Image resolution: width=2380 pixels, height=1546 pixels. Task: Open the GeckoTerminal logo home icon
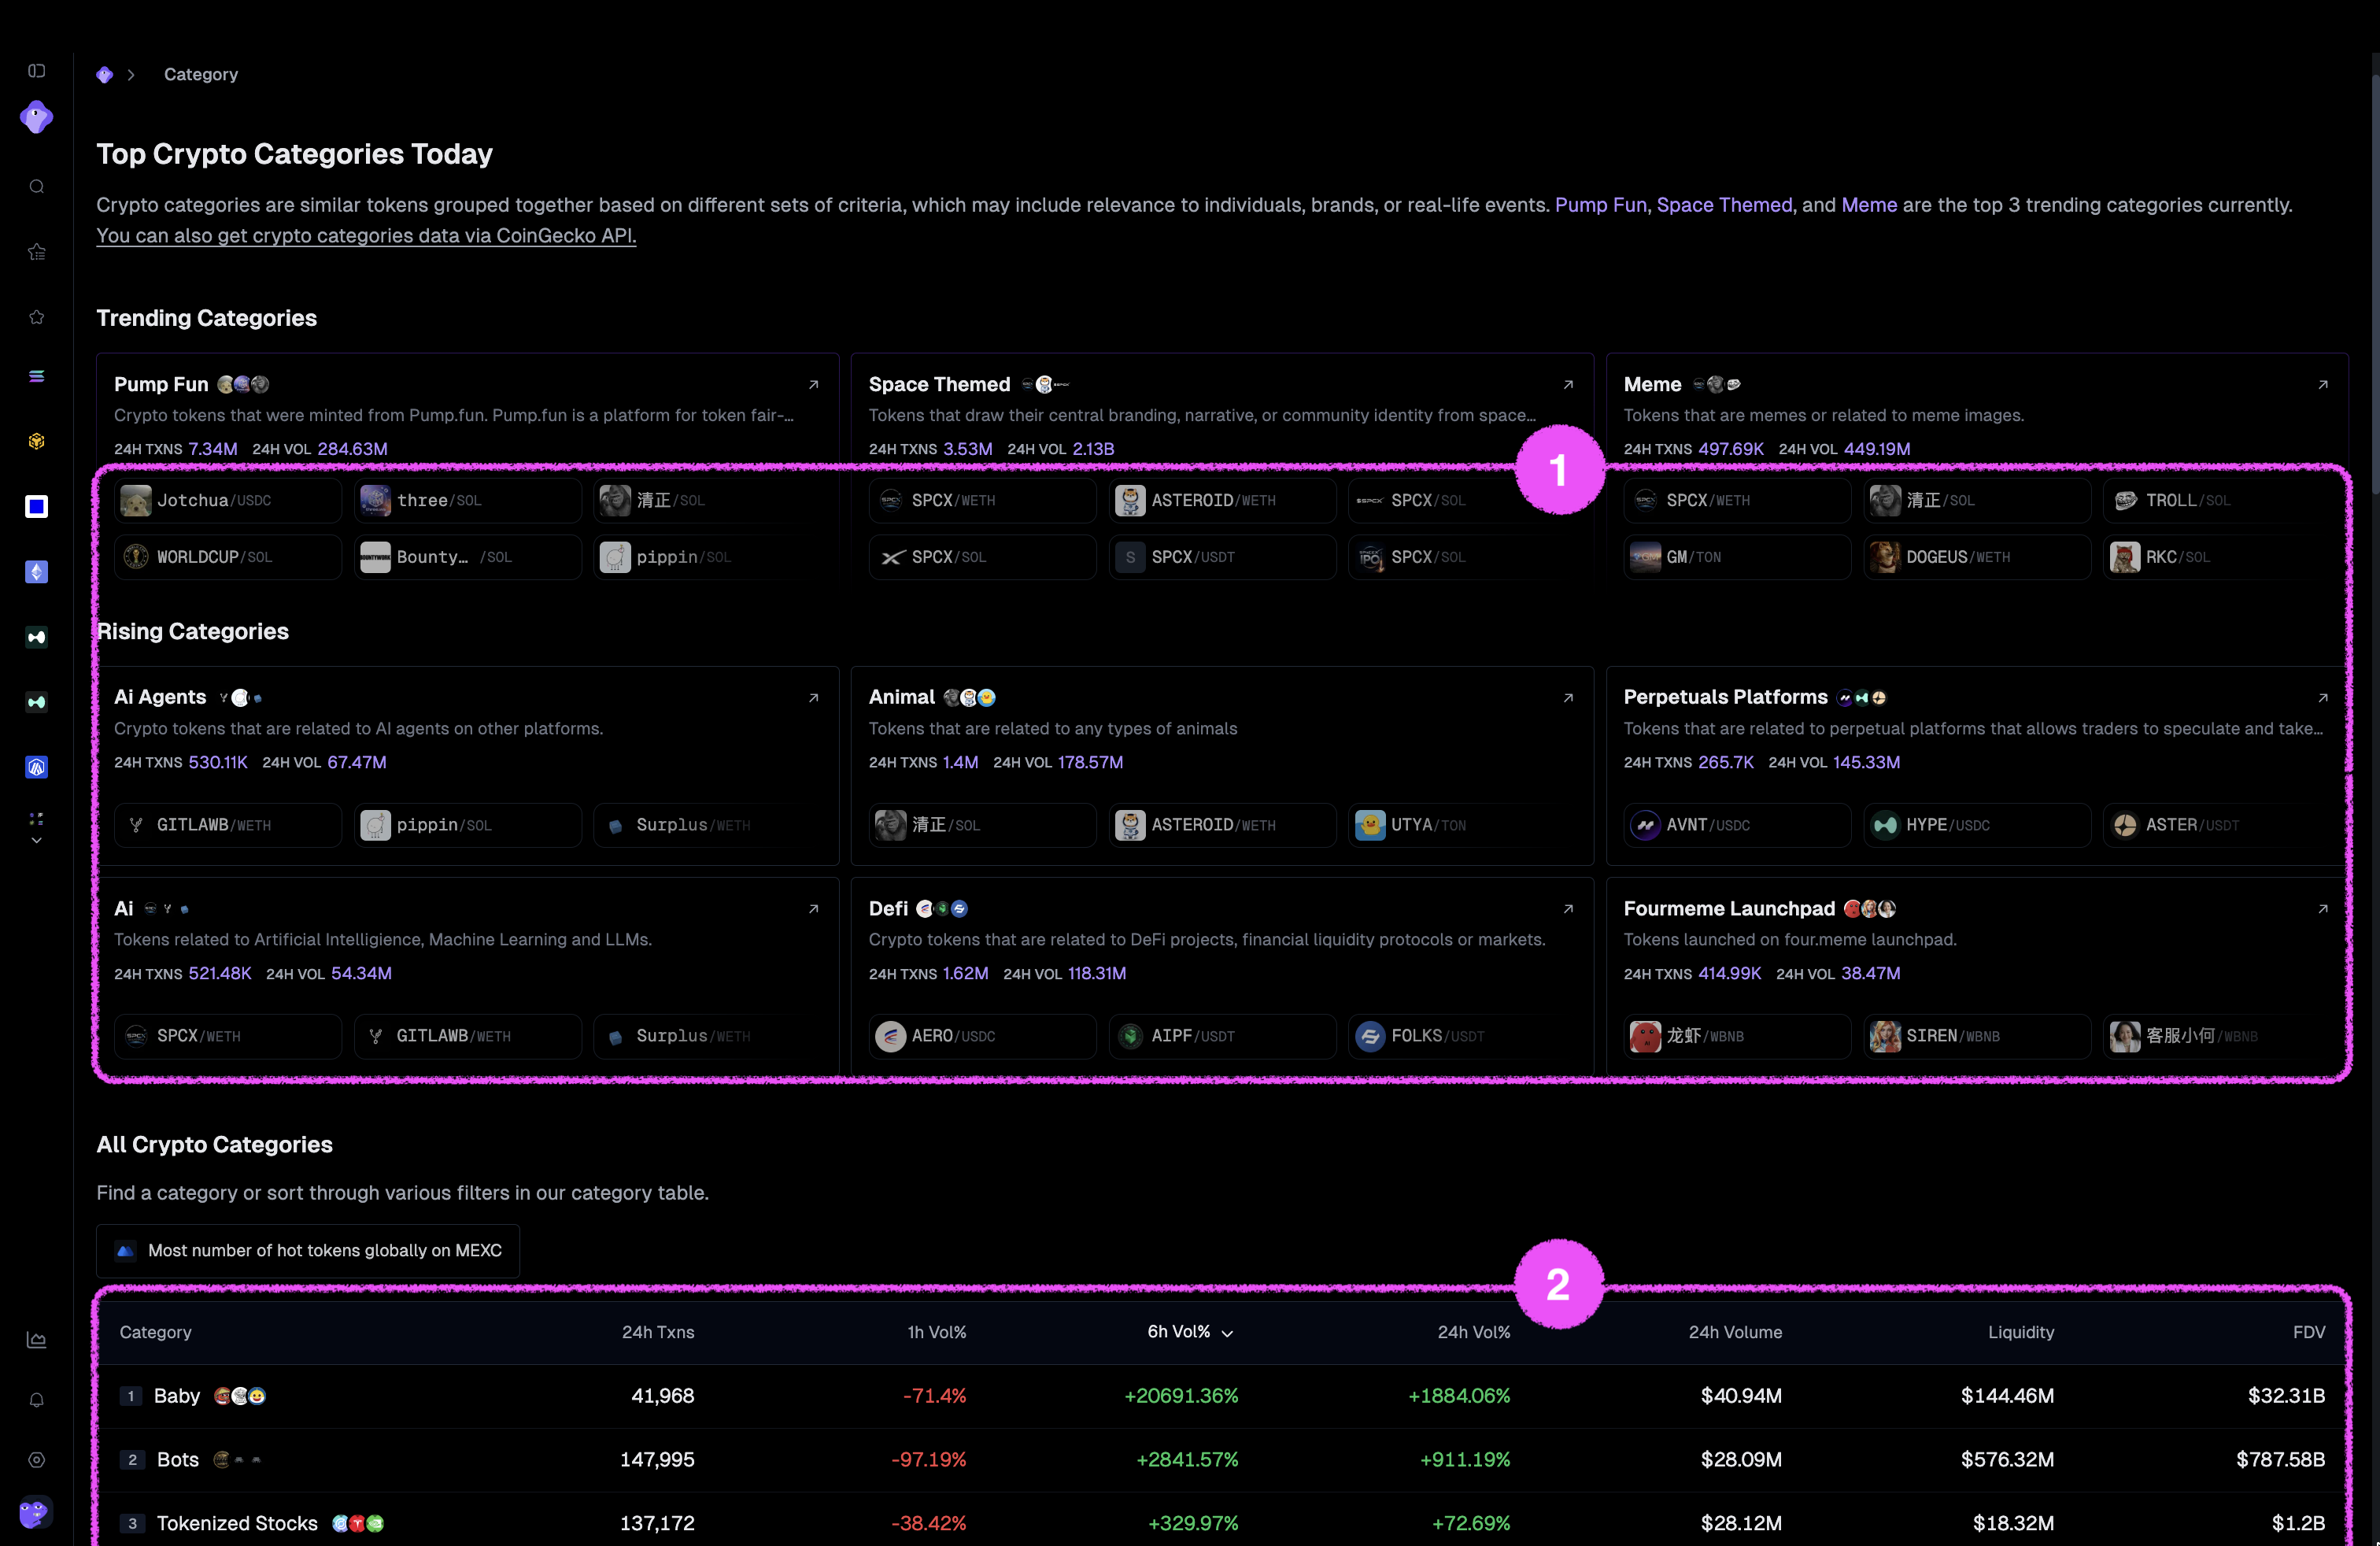37,118
